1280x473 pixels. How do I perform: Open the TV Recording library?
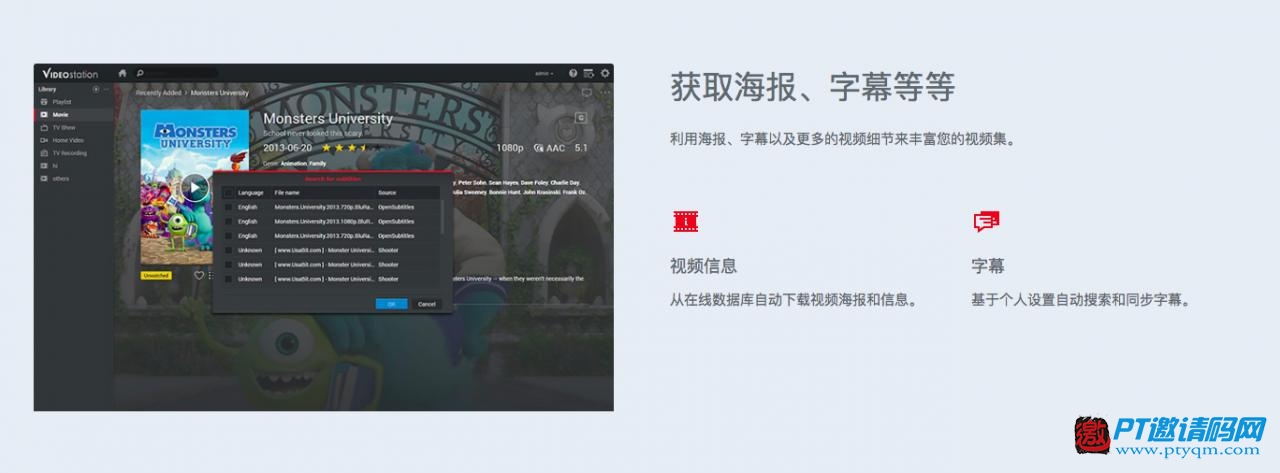click(74, 153)
